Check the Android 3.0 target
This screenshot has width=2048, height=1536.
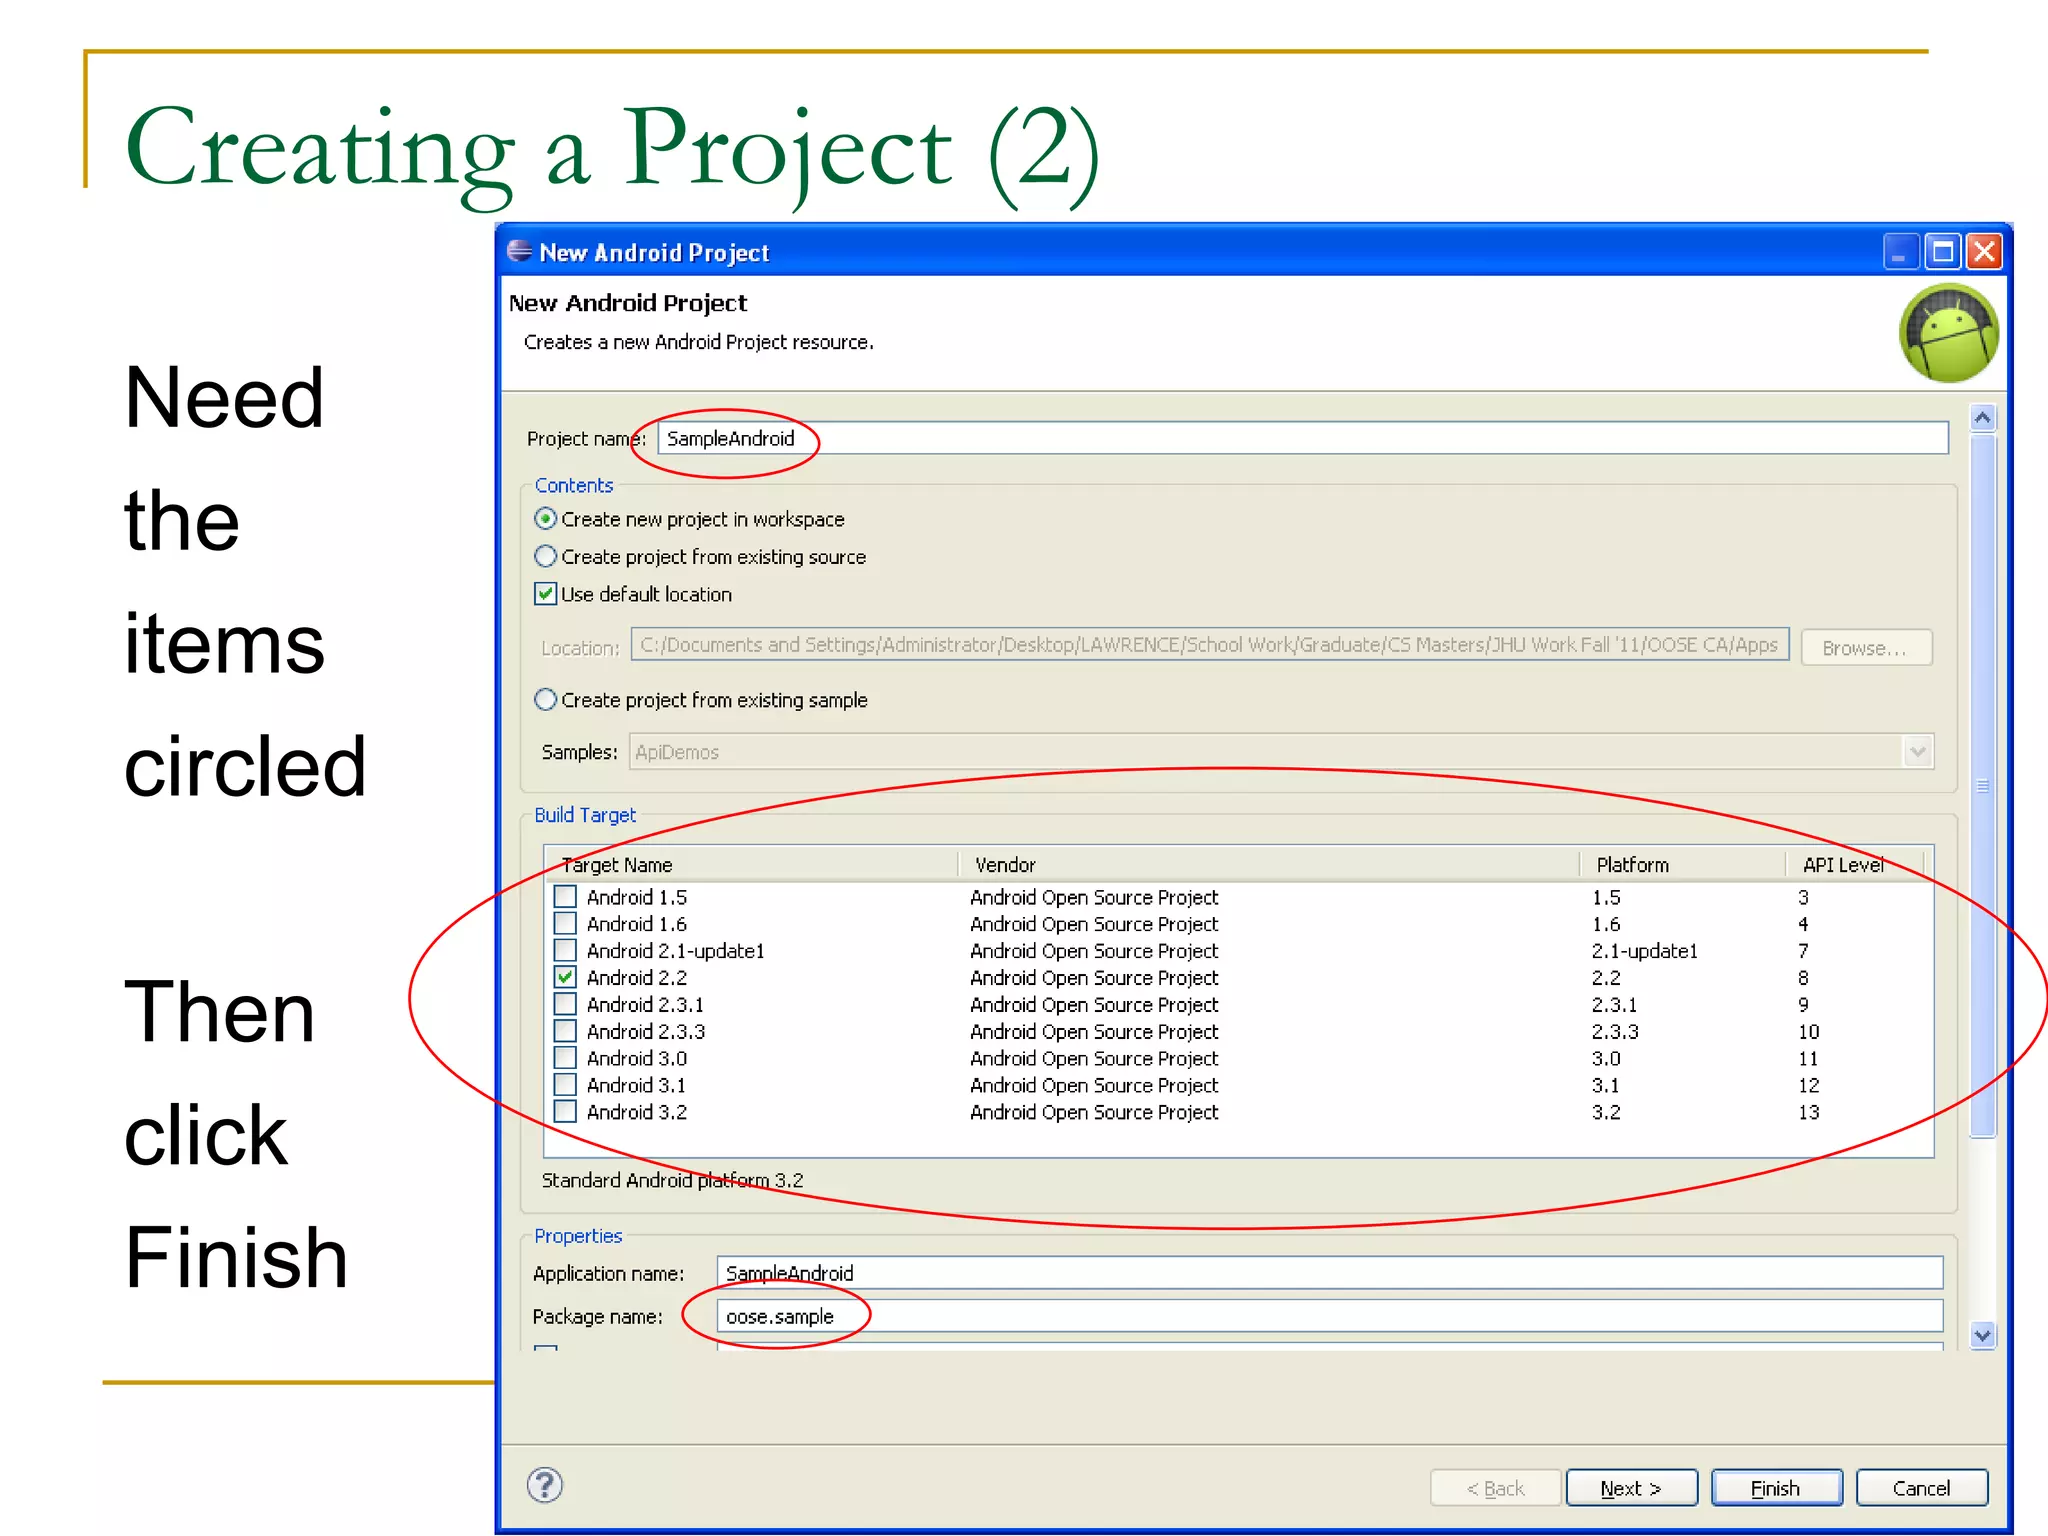coord(565,1058)
